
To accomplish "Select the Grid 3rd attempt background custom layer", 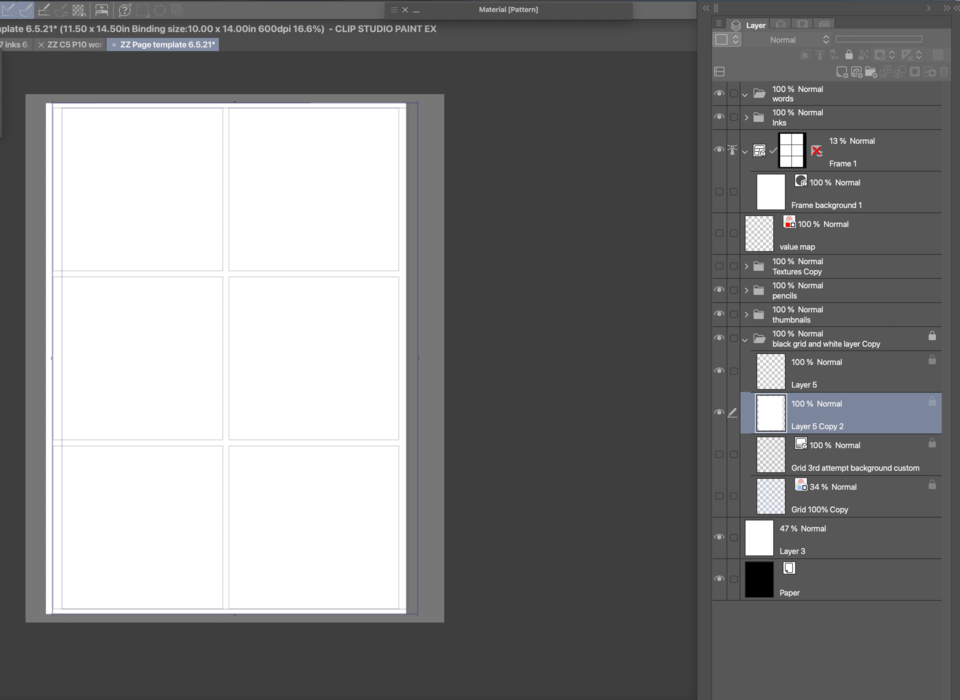I will pos(841,455).
